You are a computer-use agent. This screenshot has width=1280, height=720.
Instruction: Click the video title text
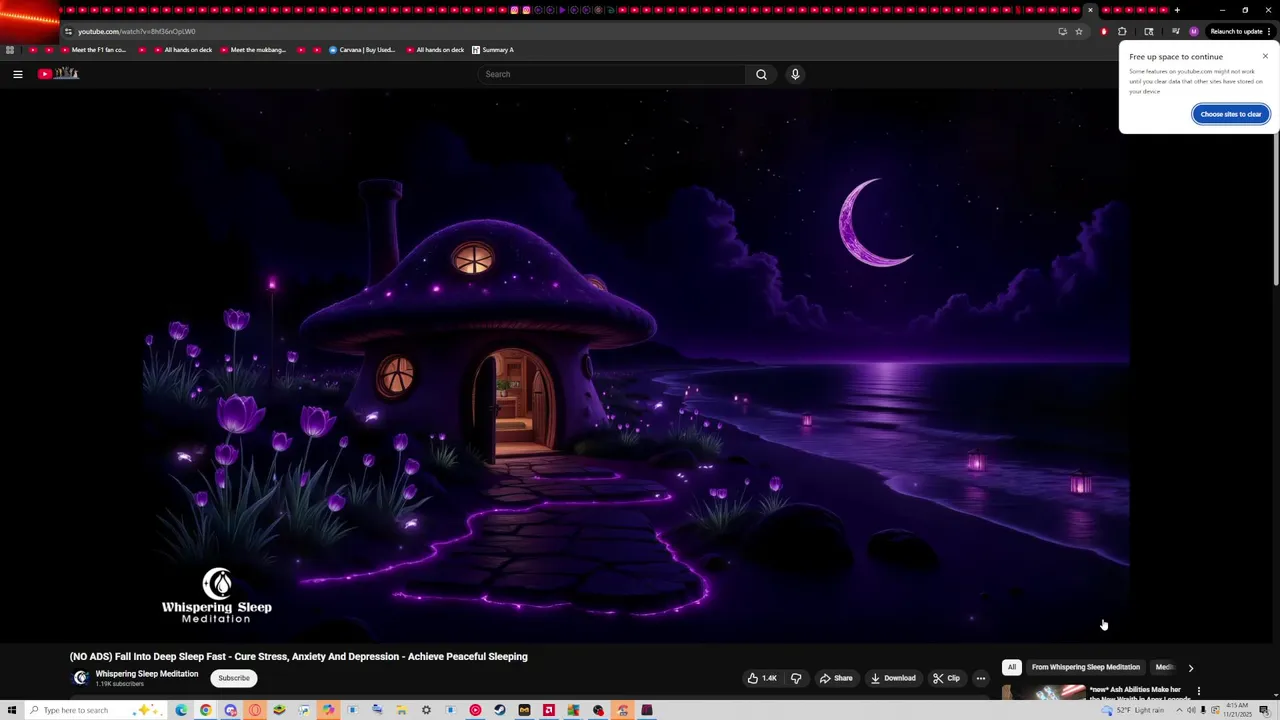click(x=298, y=657)
